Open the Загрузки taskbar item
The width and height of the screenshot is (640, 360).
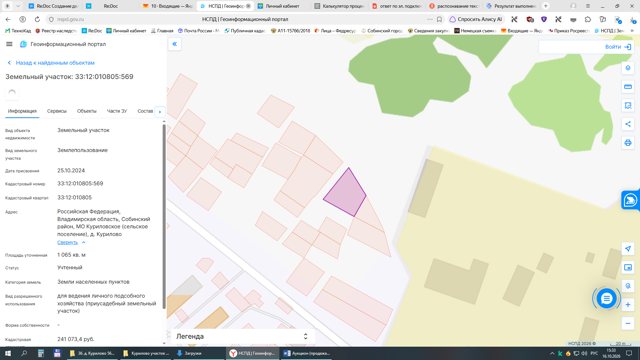click(189, 353)
